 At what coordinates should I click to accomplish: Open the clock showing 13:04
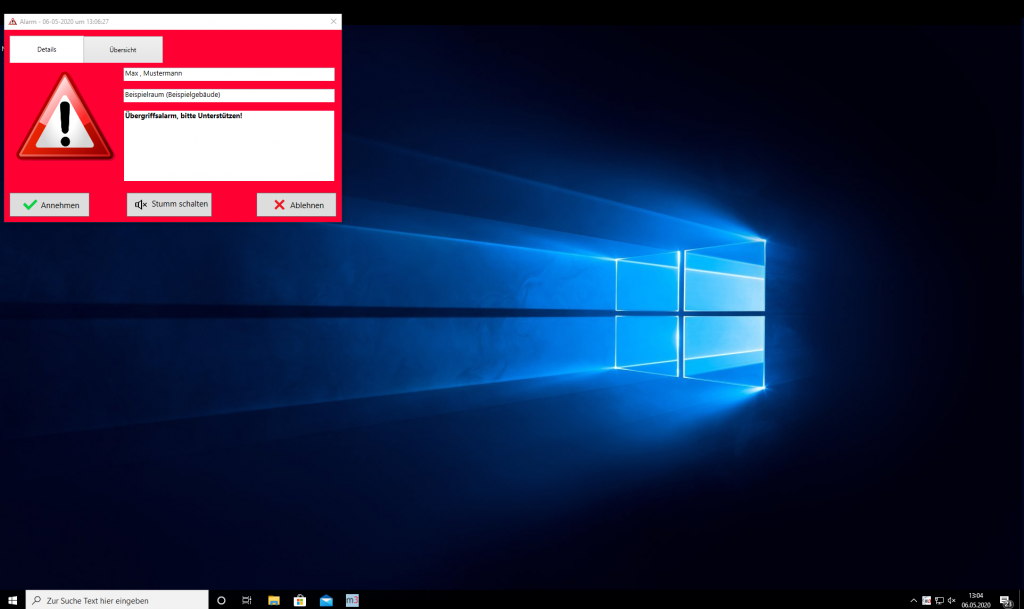[976, 601]
